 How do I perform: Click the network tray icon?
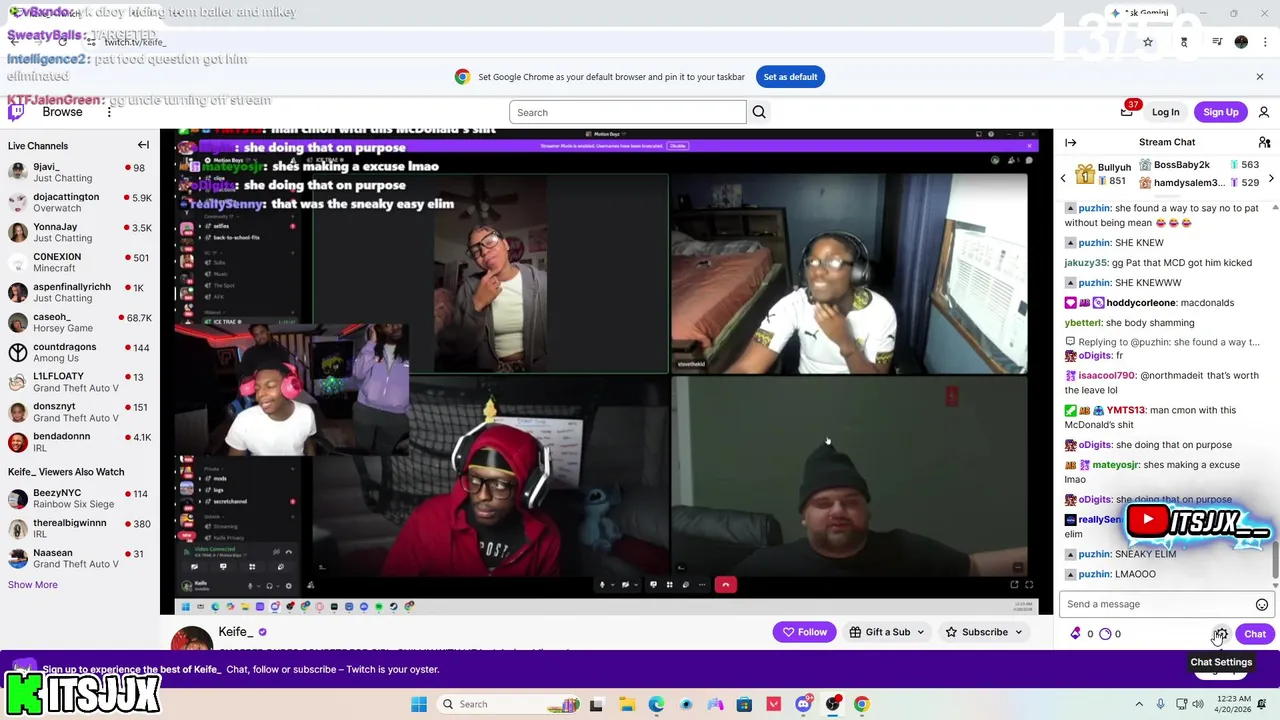[x=1180, y=704]
